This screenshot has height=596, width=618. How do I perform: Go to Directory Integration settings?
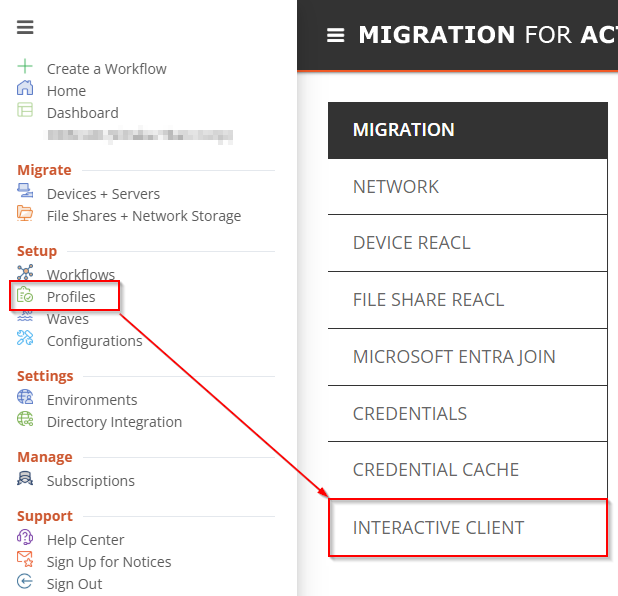(x=114, y=422)
